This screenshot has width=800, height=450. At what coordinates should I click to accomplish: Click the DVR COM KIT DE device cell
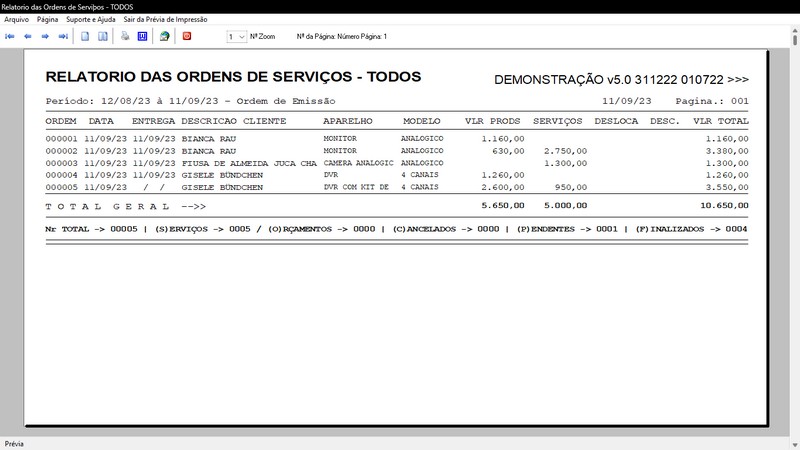coord(356,187)
